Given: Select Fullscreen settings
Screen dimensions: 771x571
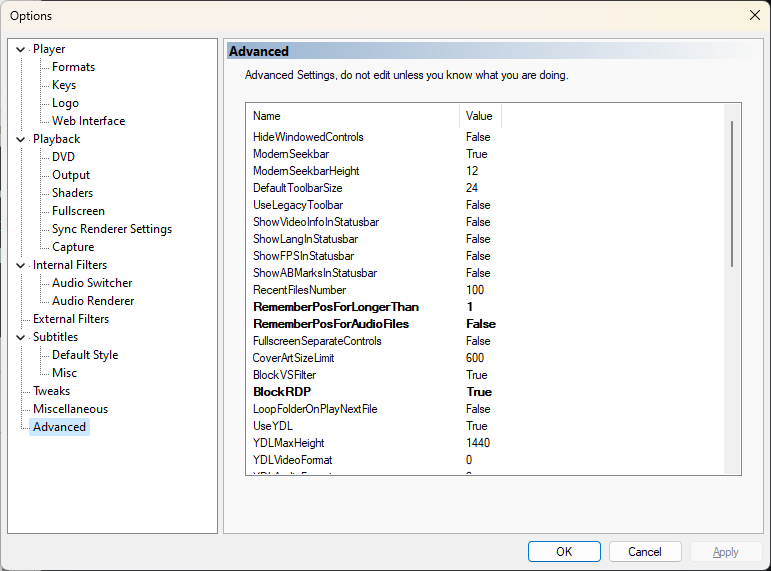Looking at the screenshot, I should coord(78,211).
